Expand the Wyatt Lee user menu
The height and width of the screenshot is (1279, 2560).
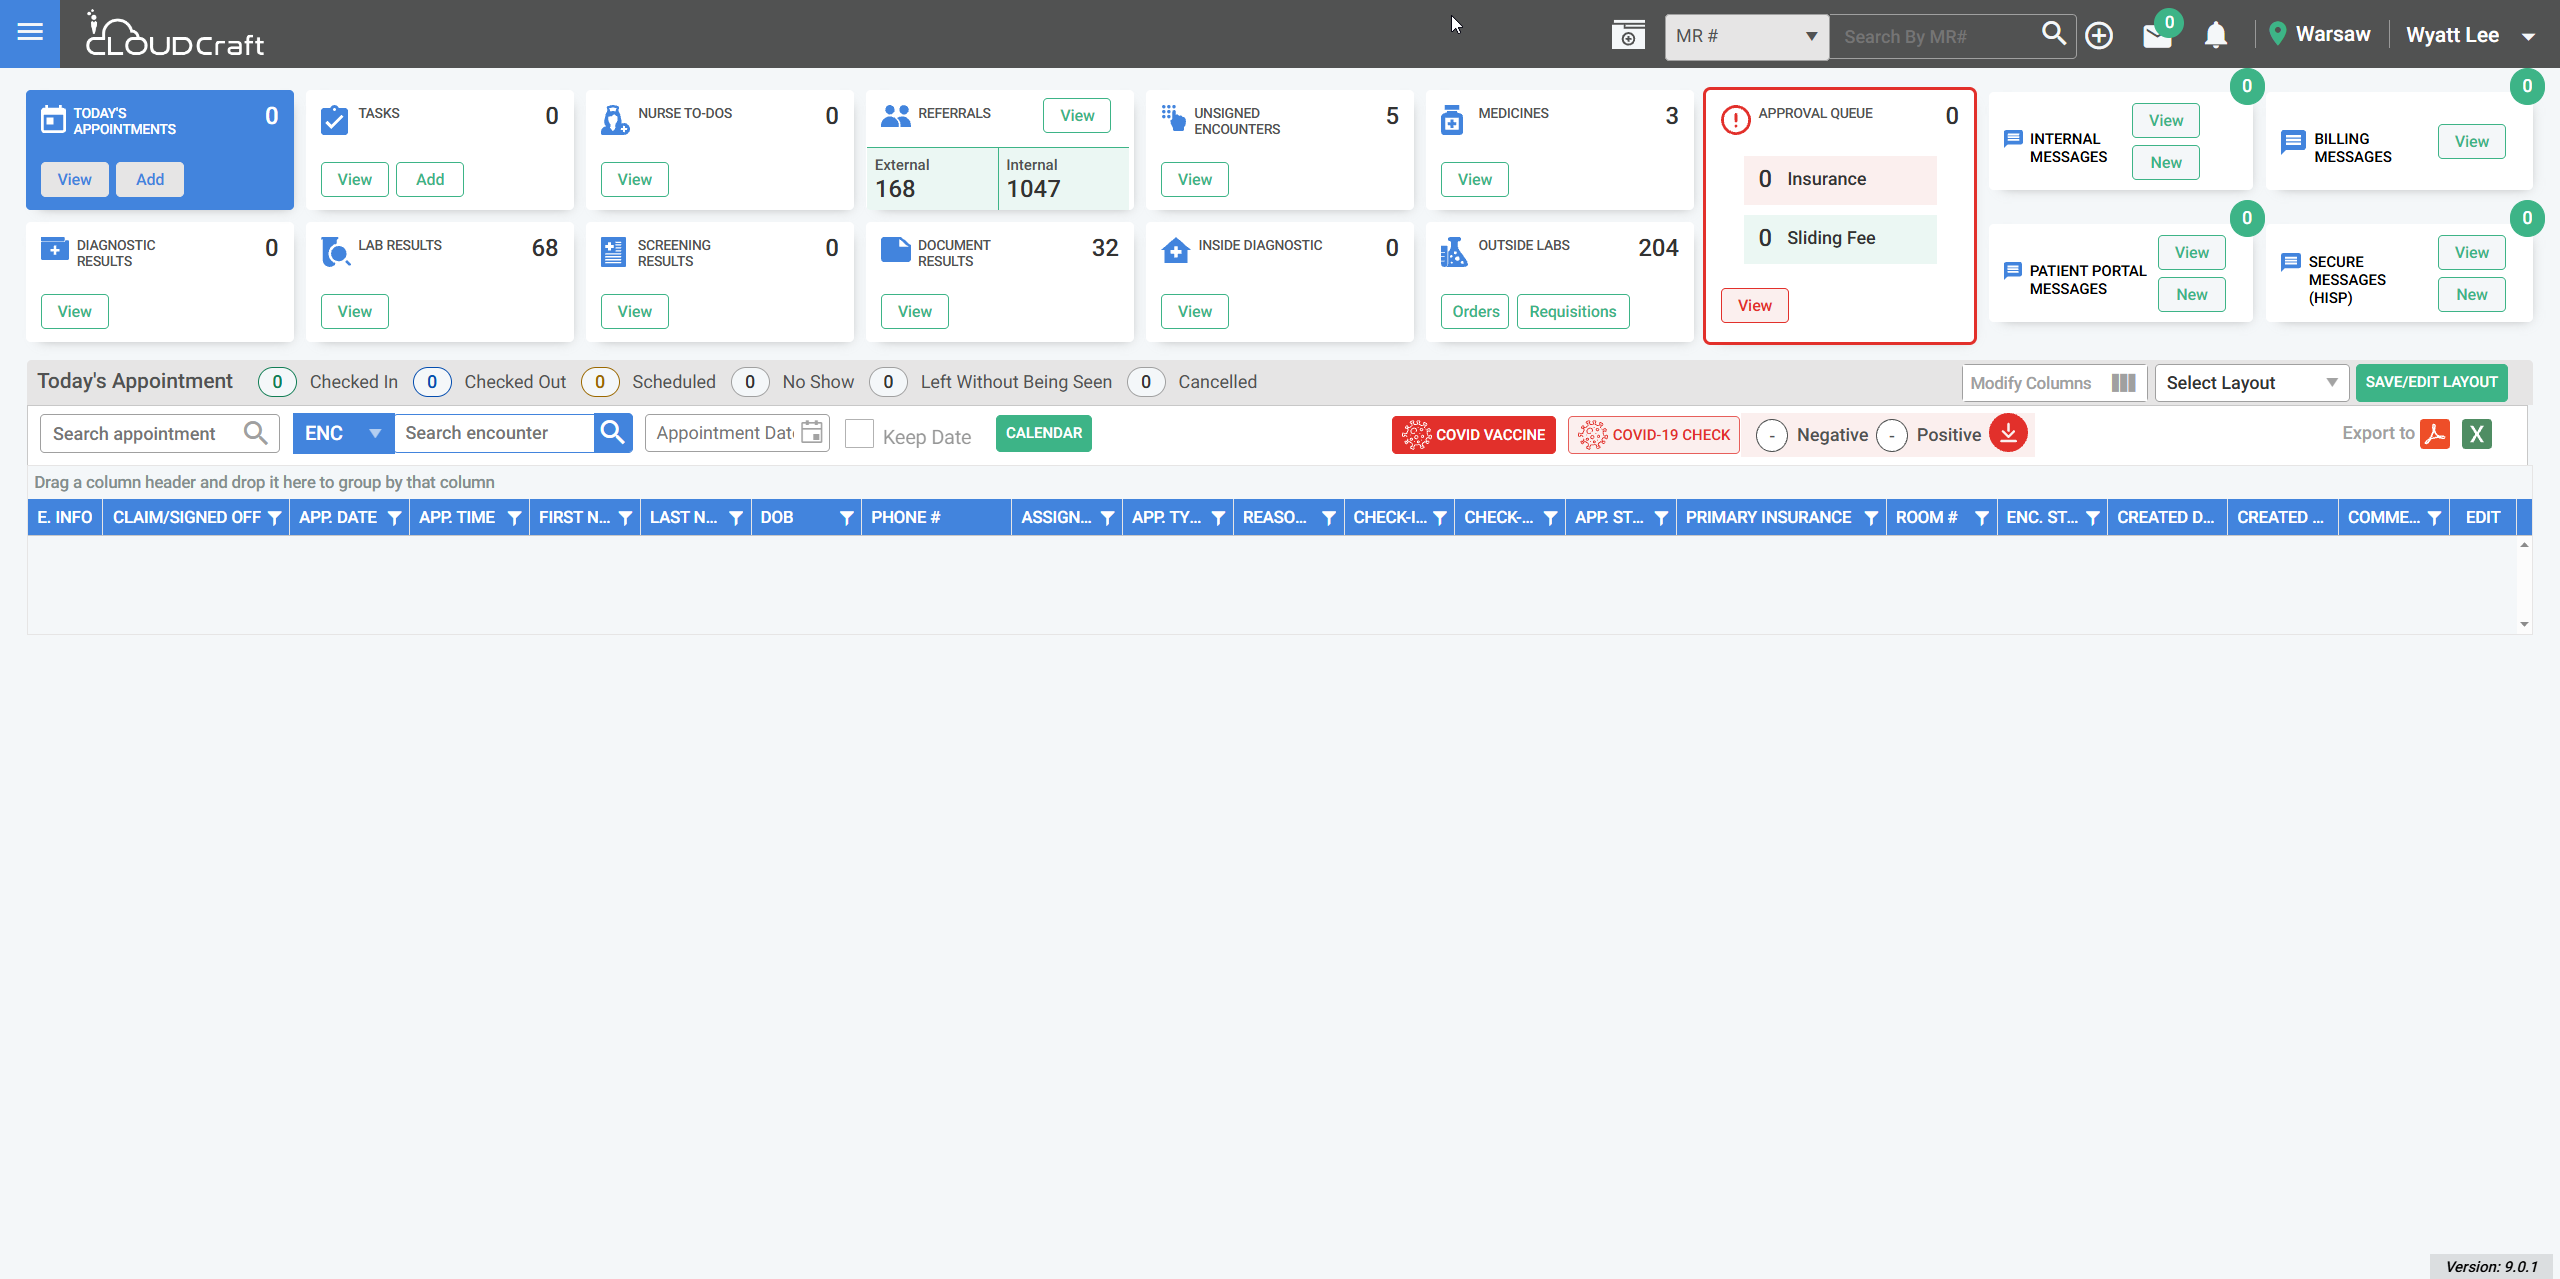pyautogui.click(x=2529, y=37)
